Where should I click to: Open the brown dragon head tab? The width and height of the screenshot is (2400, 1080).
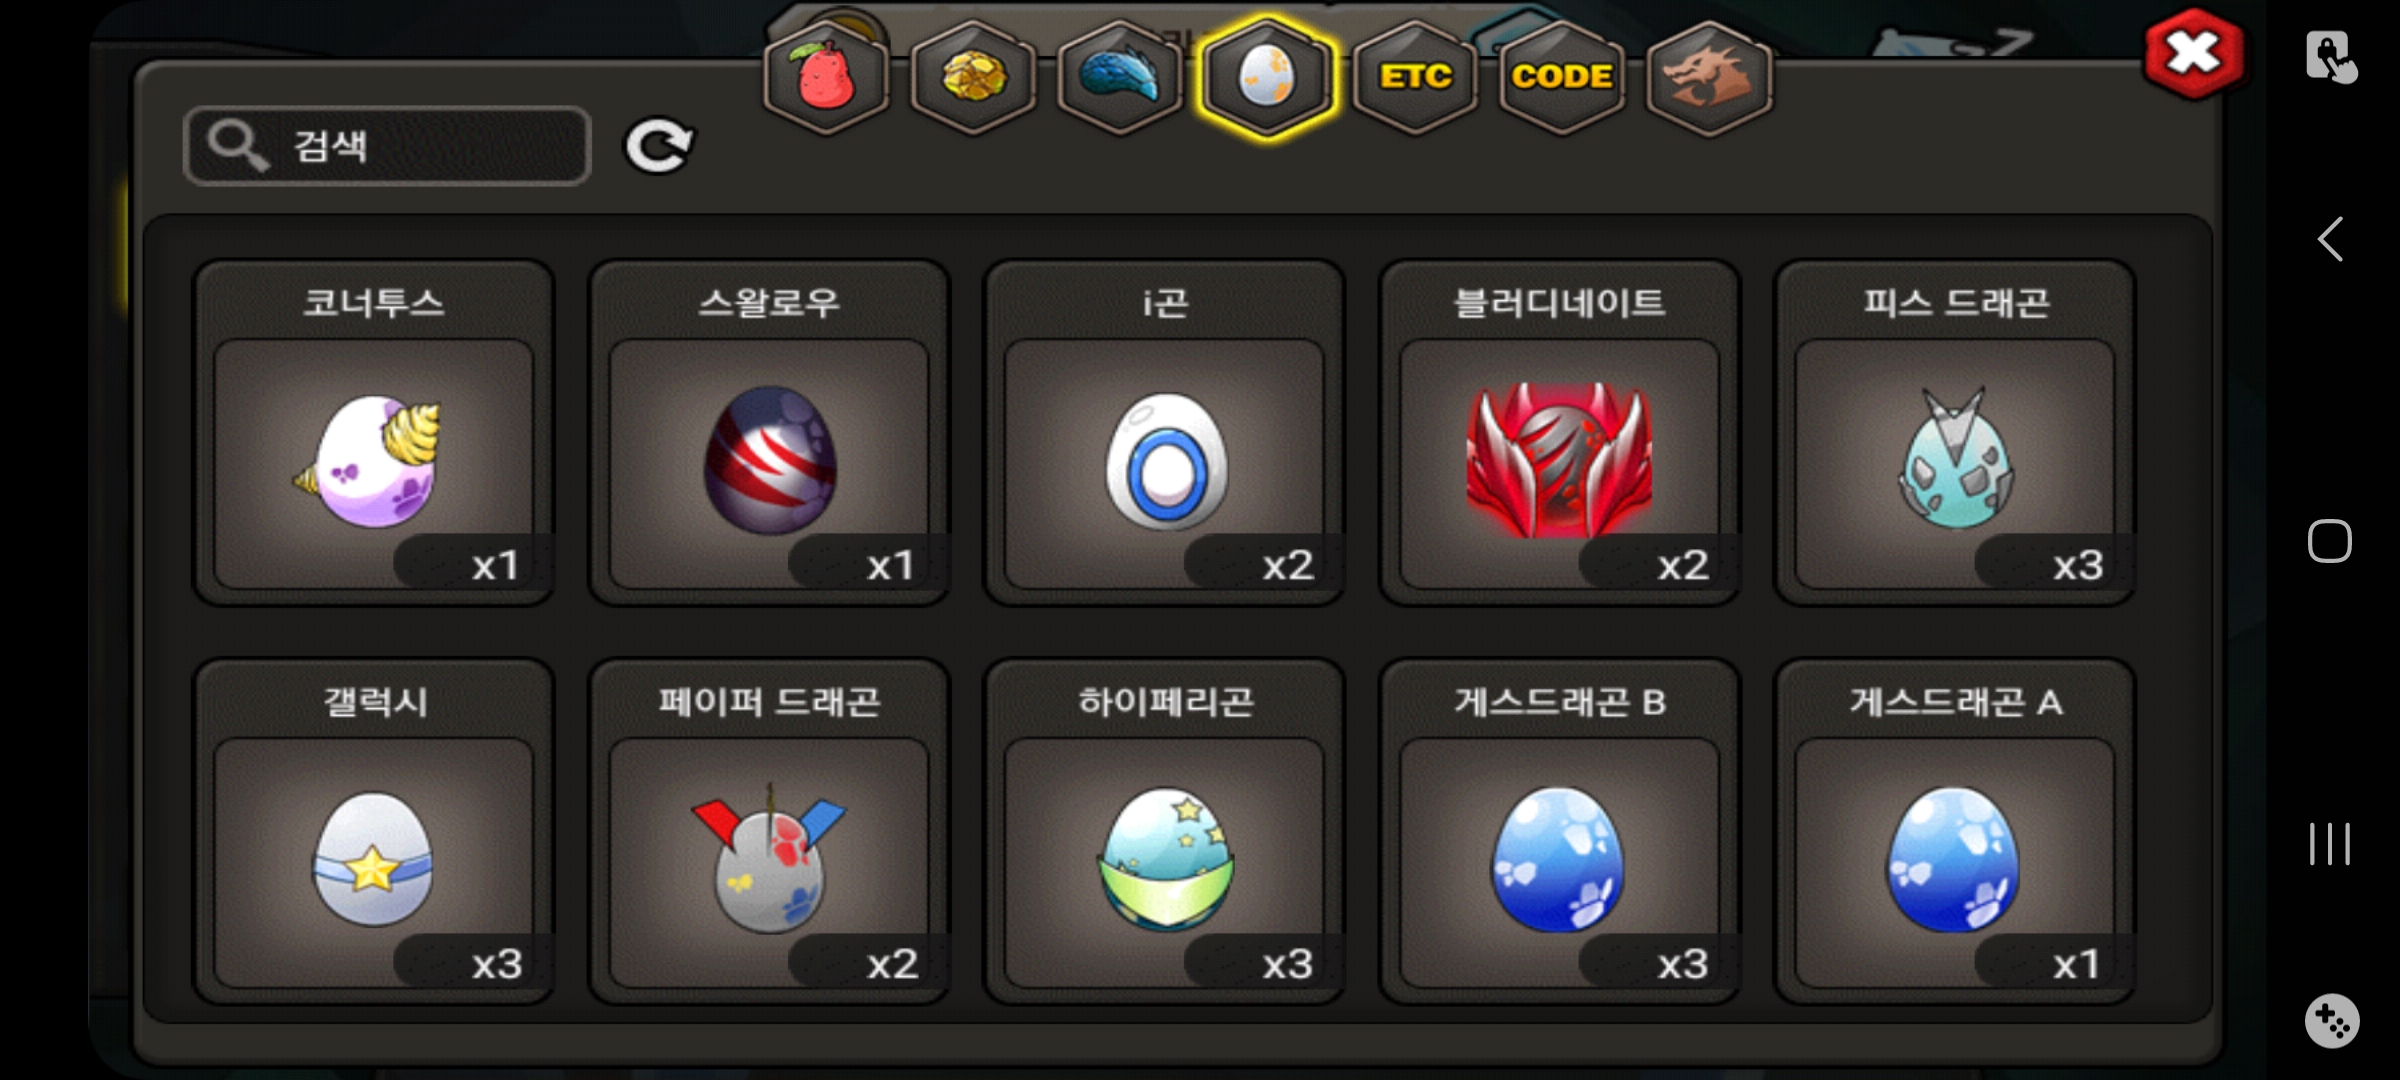[x=1709, y=77]
